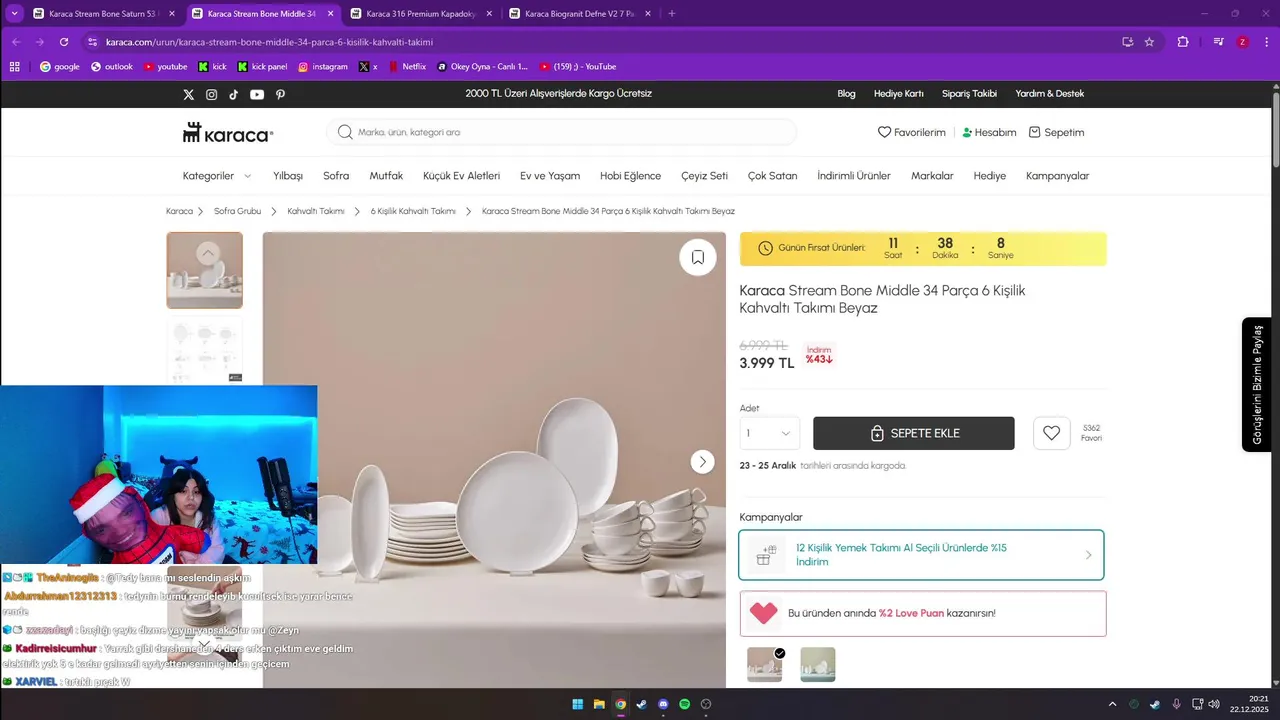The height and width of the screenshot is (720, 1280).
Task: Open Hediye Kartı link
Action: click(898, 94)
